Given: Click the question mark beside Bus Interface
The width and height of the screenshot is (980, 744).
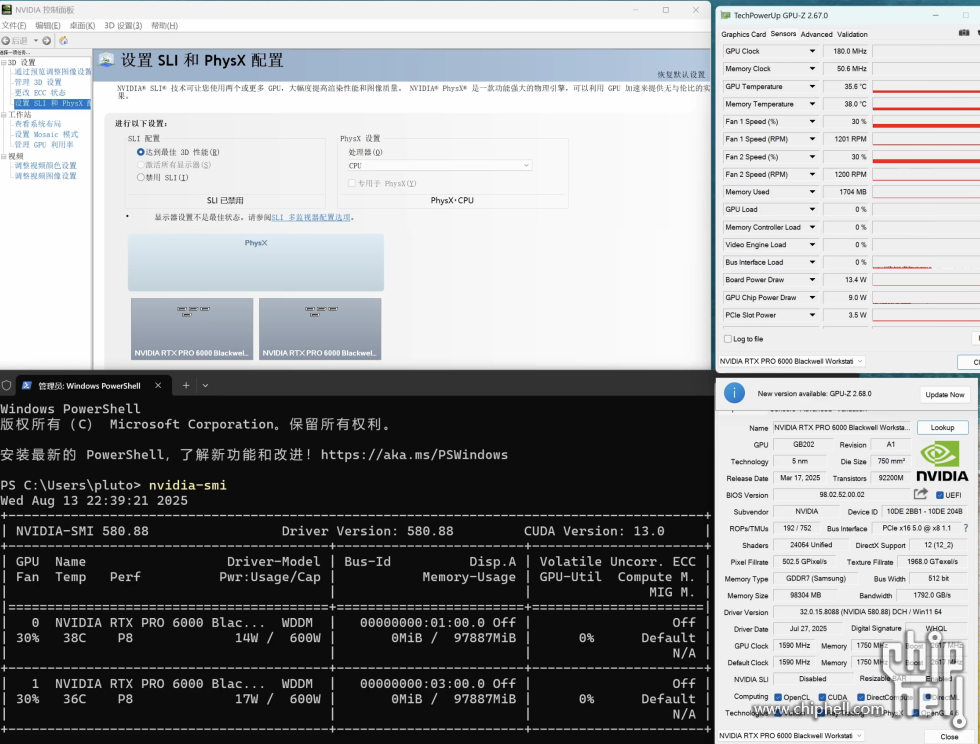Looking at the screenshot, I should [x=966, y=528].
